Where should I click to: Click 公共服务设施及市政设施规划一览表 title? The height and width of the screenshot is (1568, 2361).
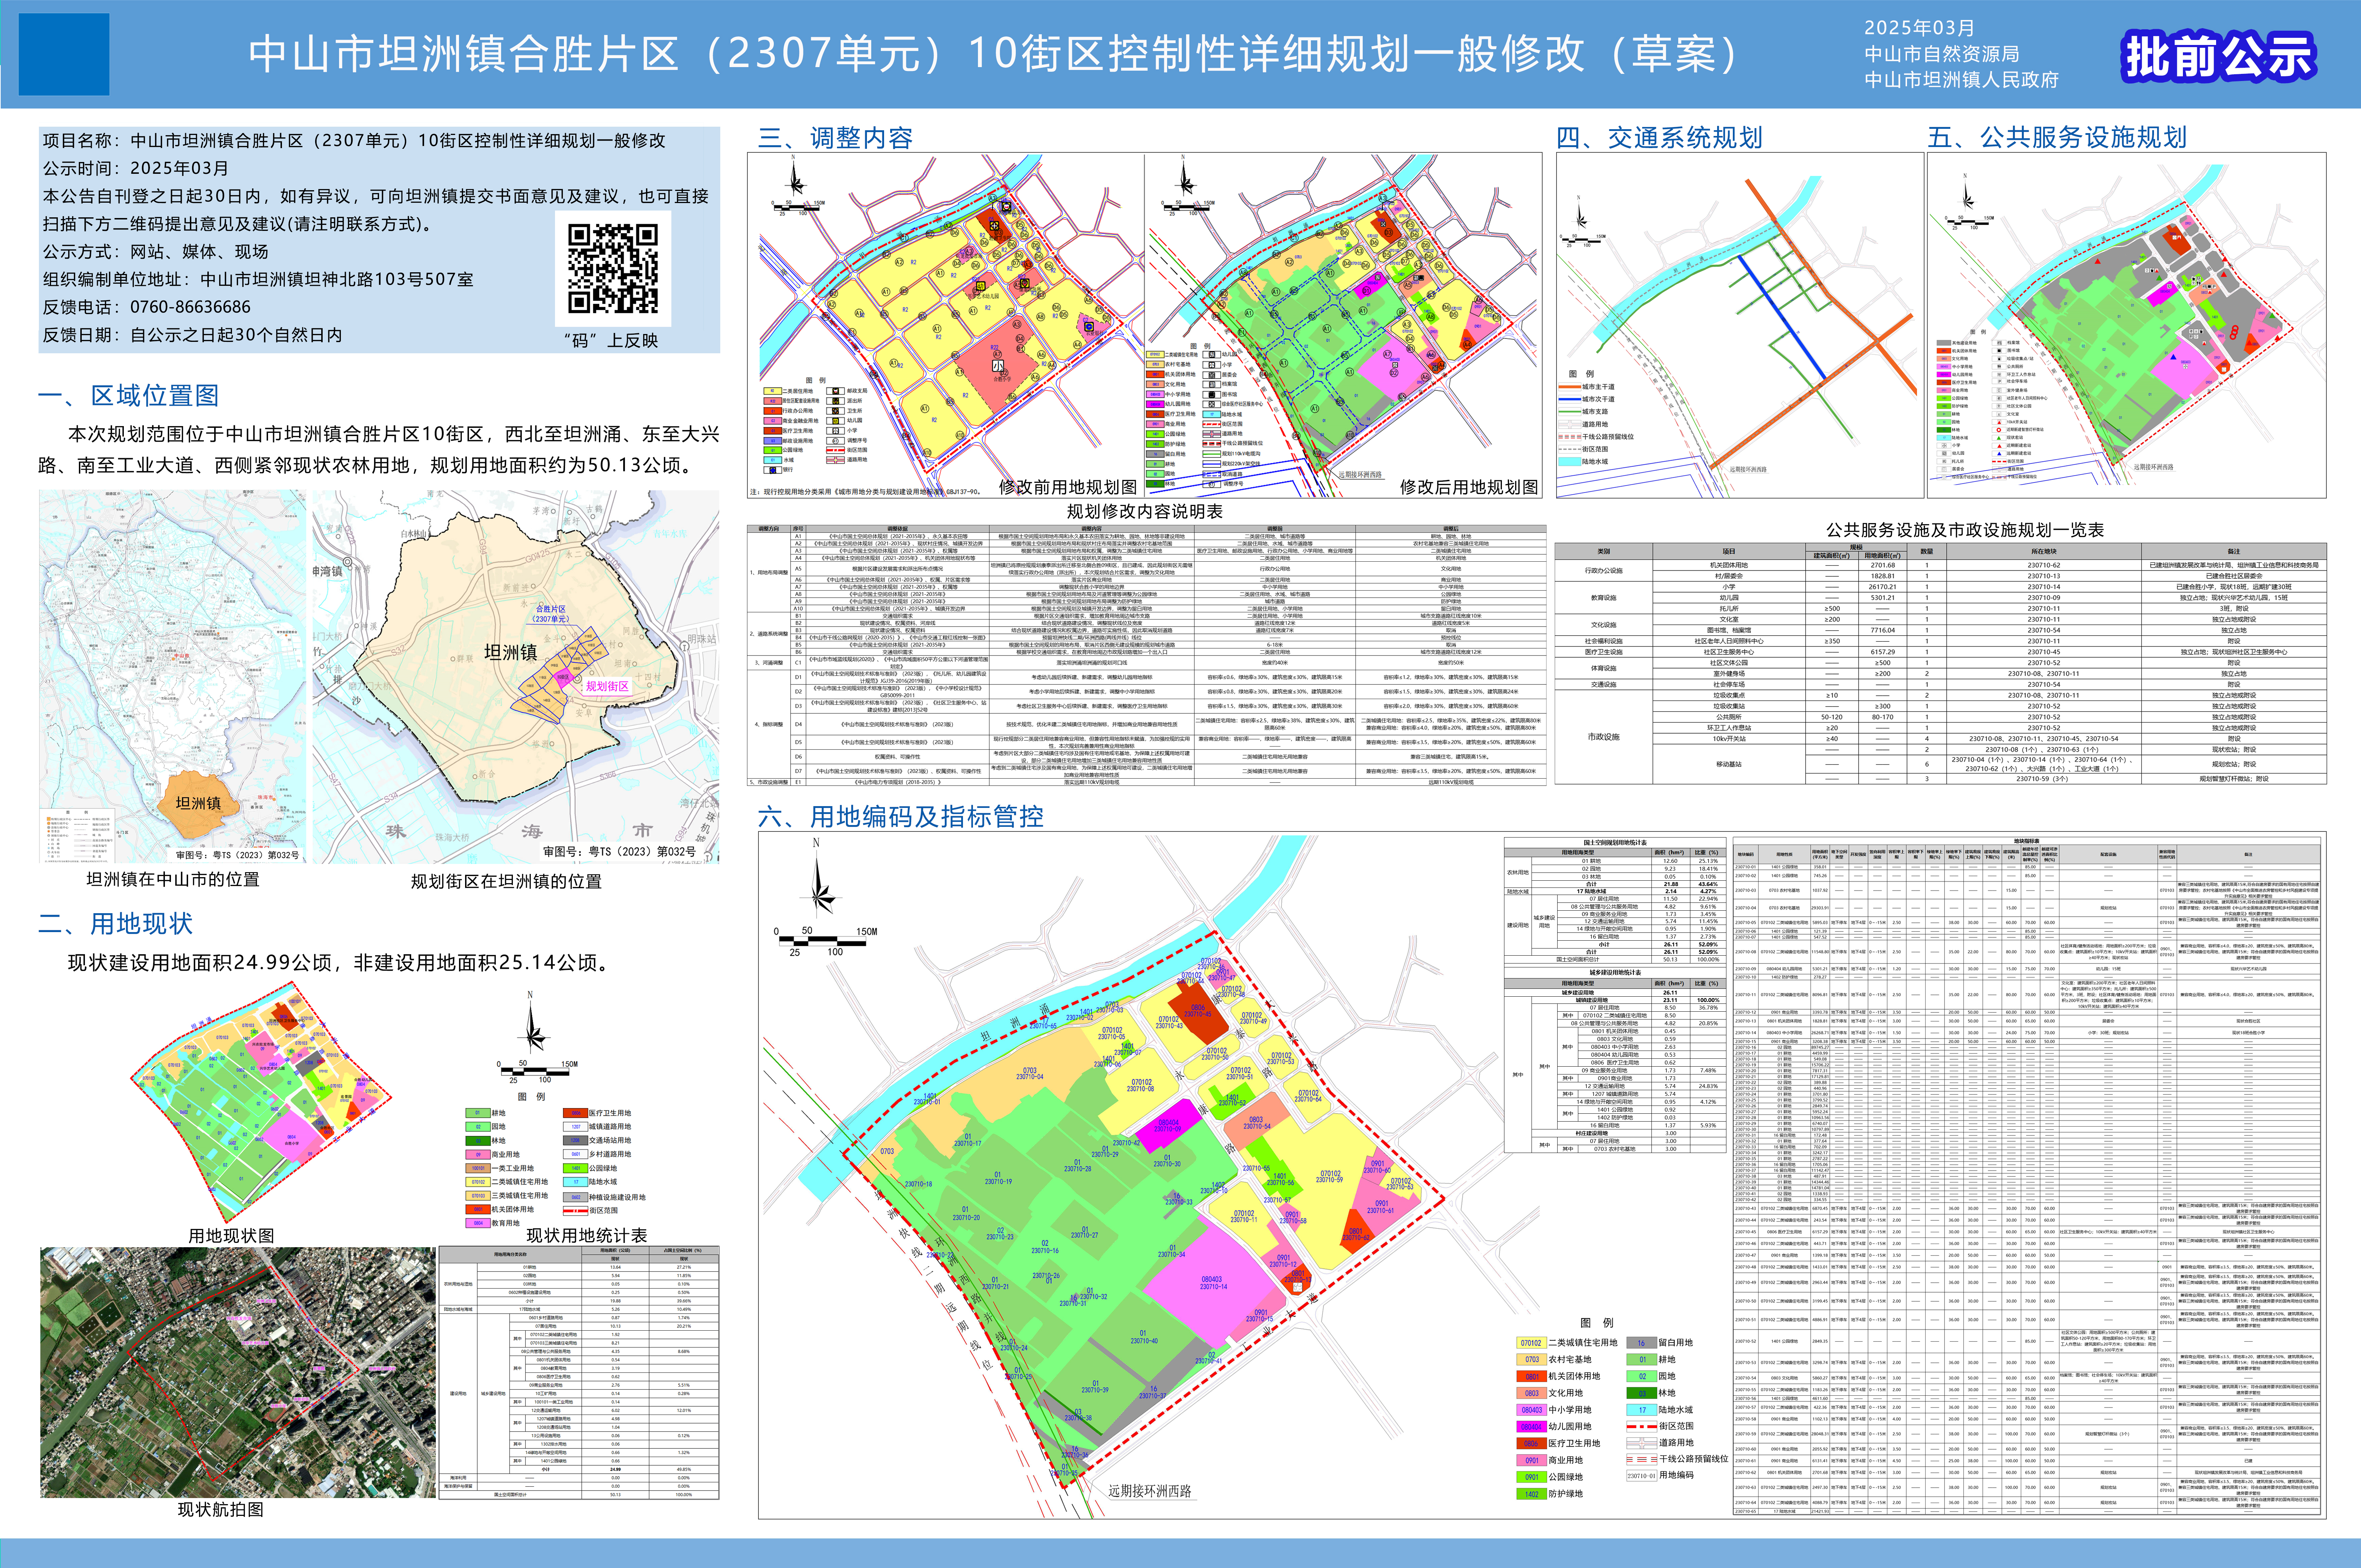click(1964, 530)
